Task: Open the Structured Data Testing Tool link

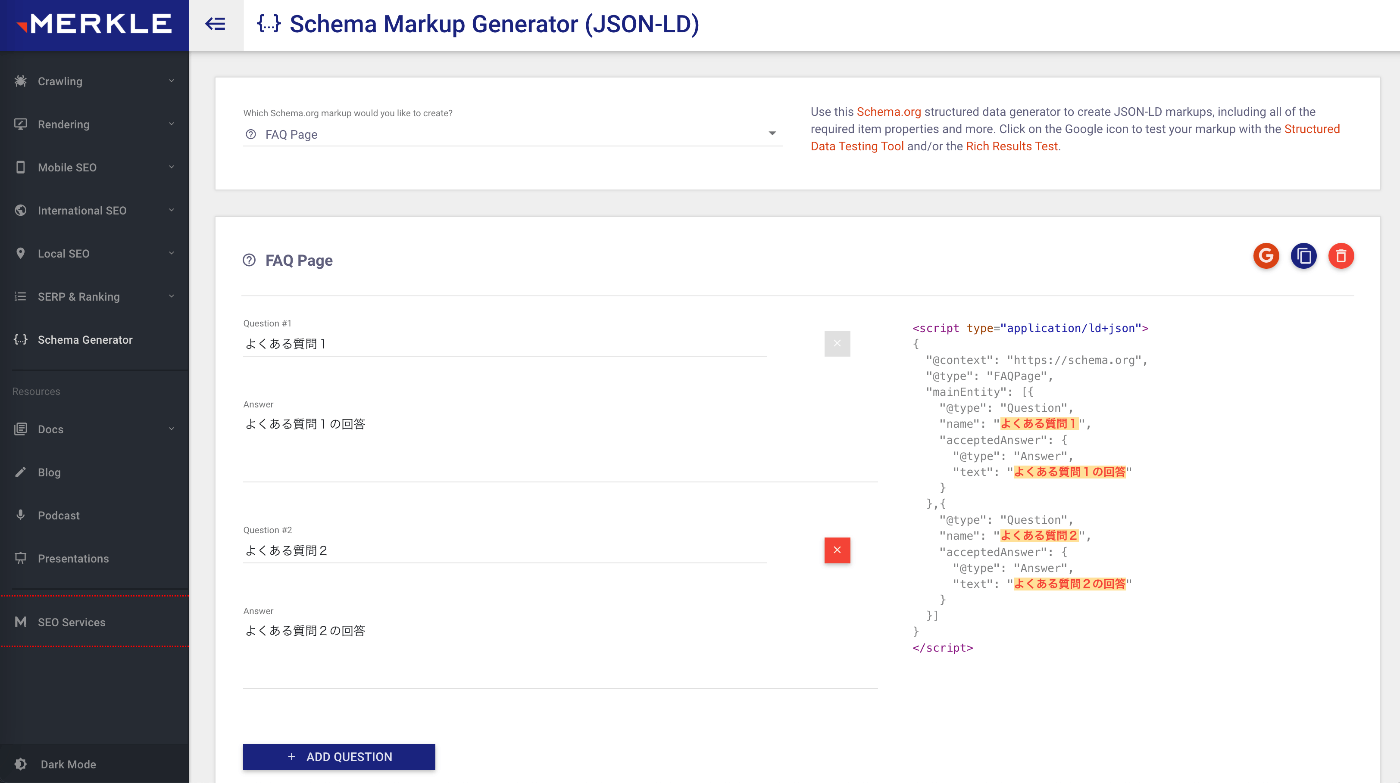Action: tap(1075, 137)
